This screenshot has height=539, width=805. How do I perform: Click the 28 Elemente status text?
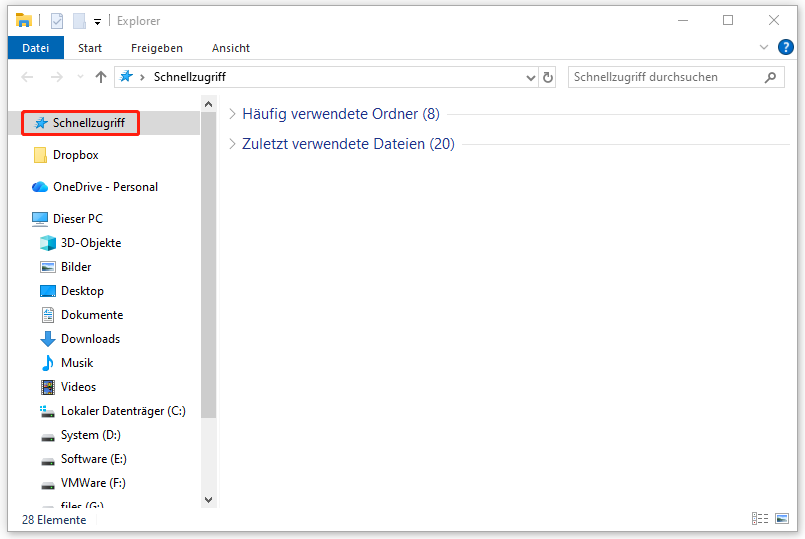coord(54,520)
